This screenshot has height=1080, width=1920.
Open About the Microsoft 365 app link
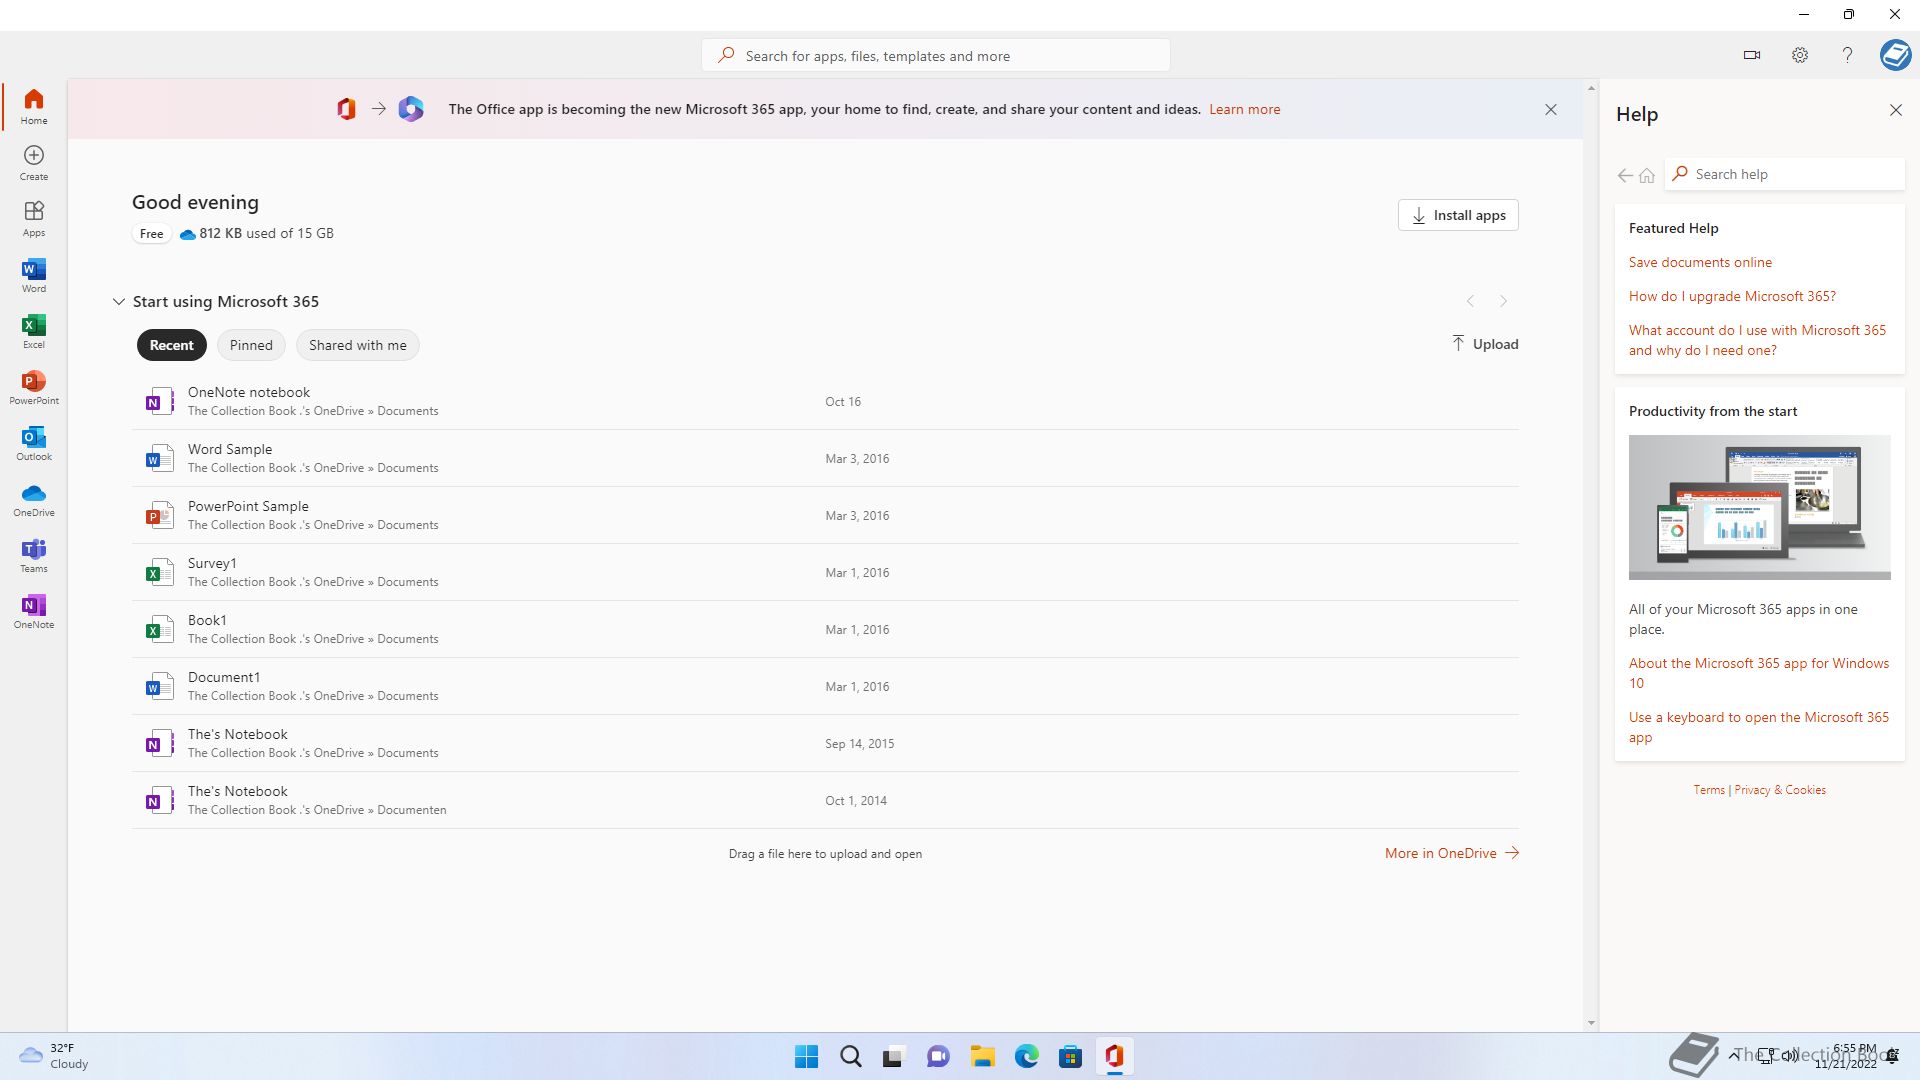1759,673
